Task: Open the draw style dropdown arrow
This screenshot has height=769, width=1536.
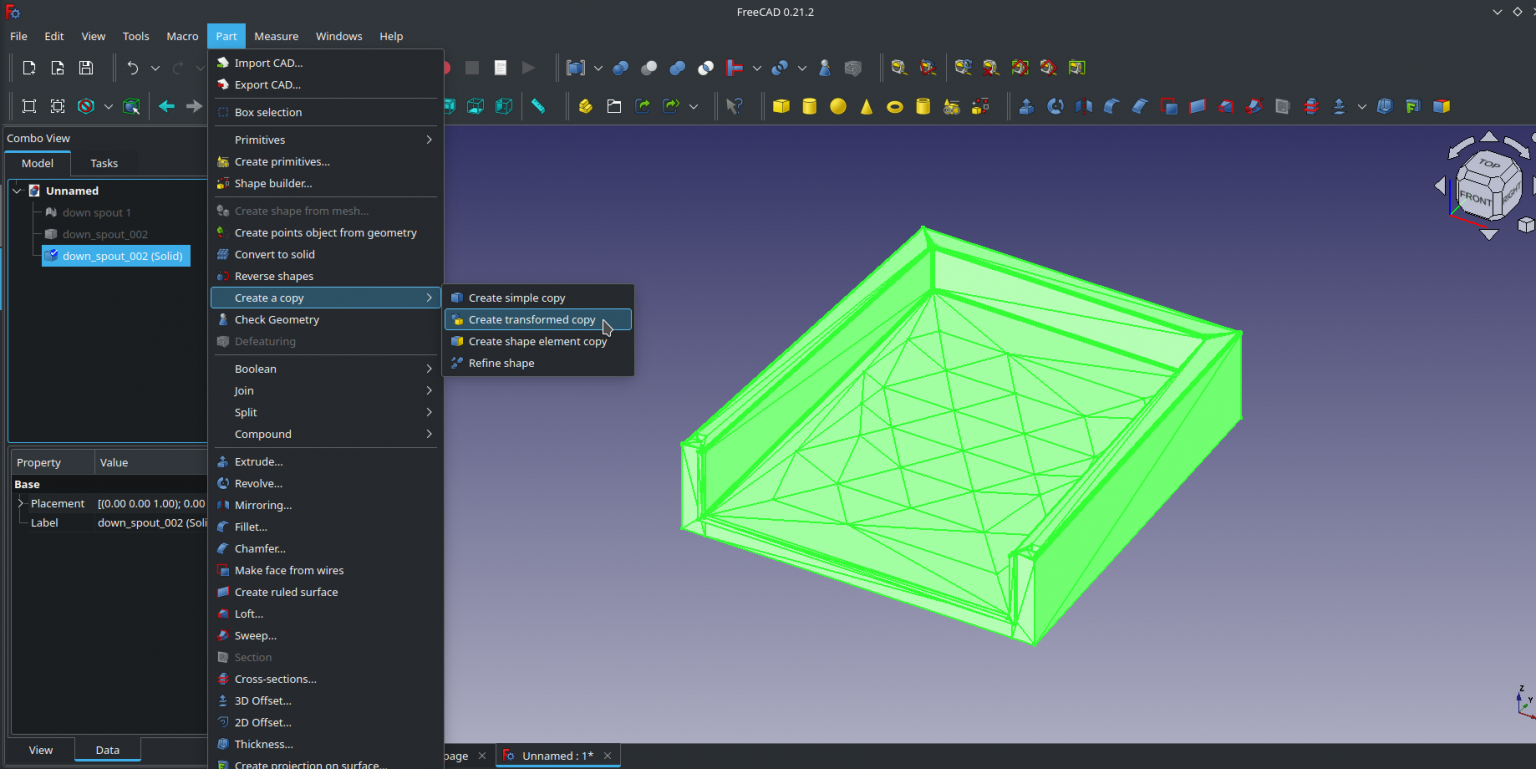Action: (x=108, y=106)
